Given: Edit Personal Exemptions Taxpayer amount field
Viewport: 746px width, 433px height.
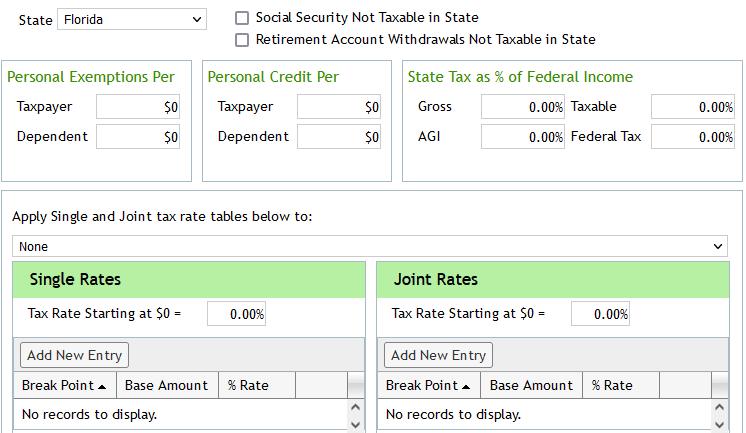Looking at the screenshot, I should pyautogui.click(x=138, y=107).
